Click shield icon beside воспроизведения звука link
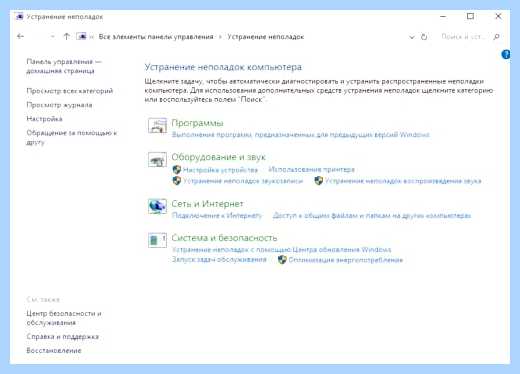Image resolution: width=520 pixels, height=374 pixels. [319, 181]
